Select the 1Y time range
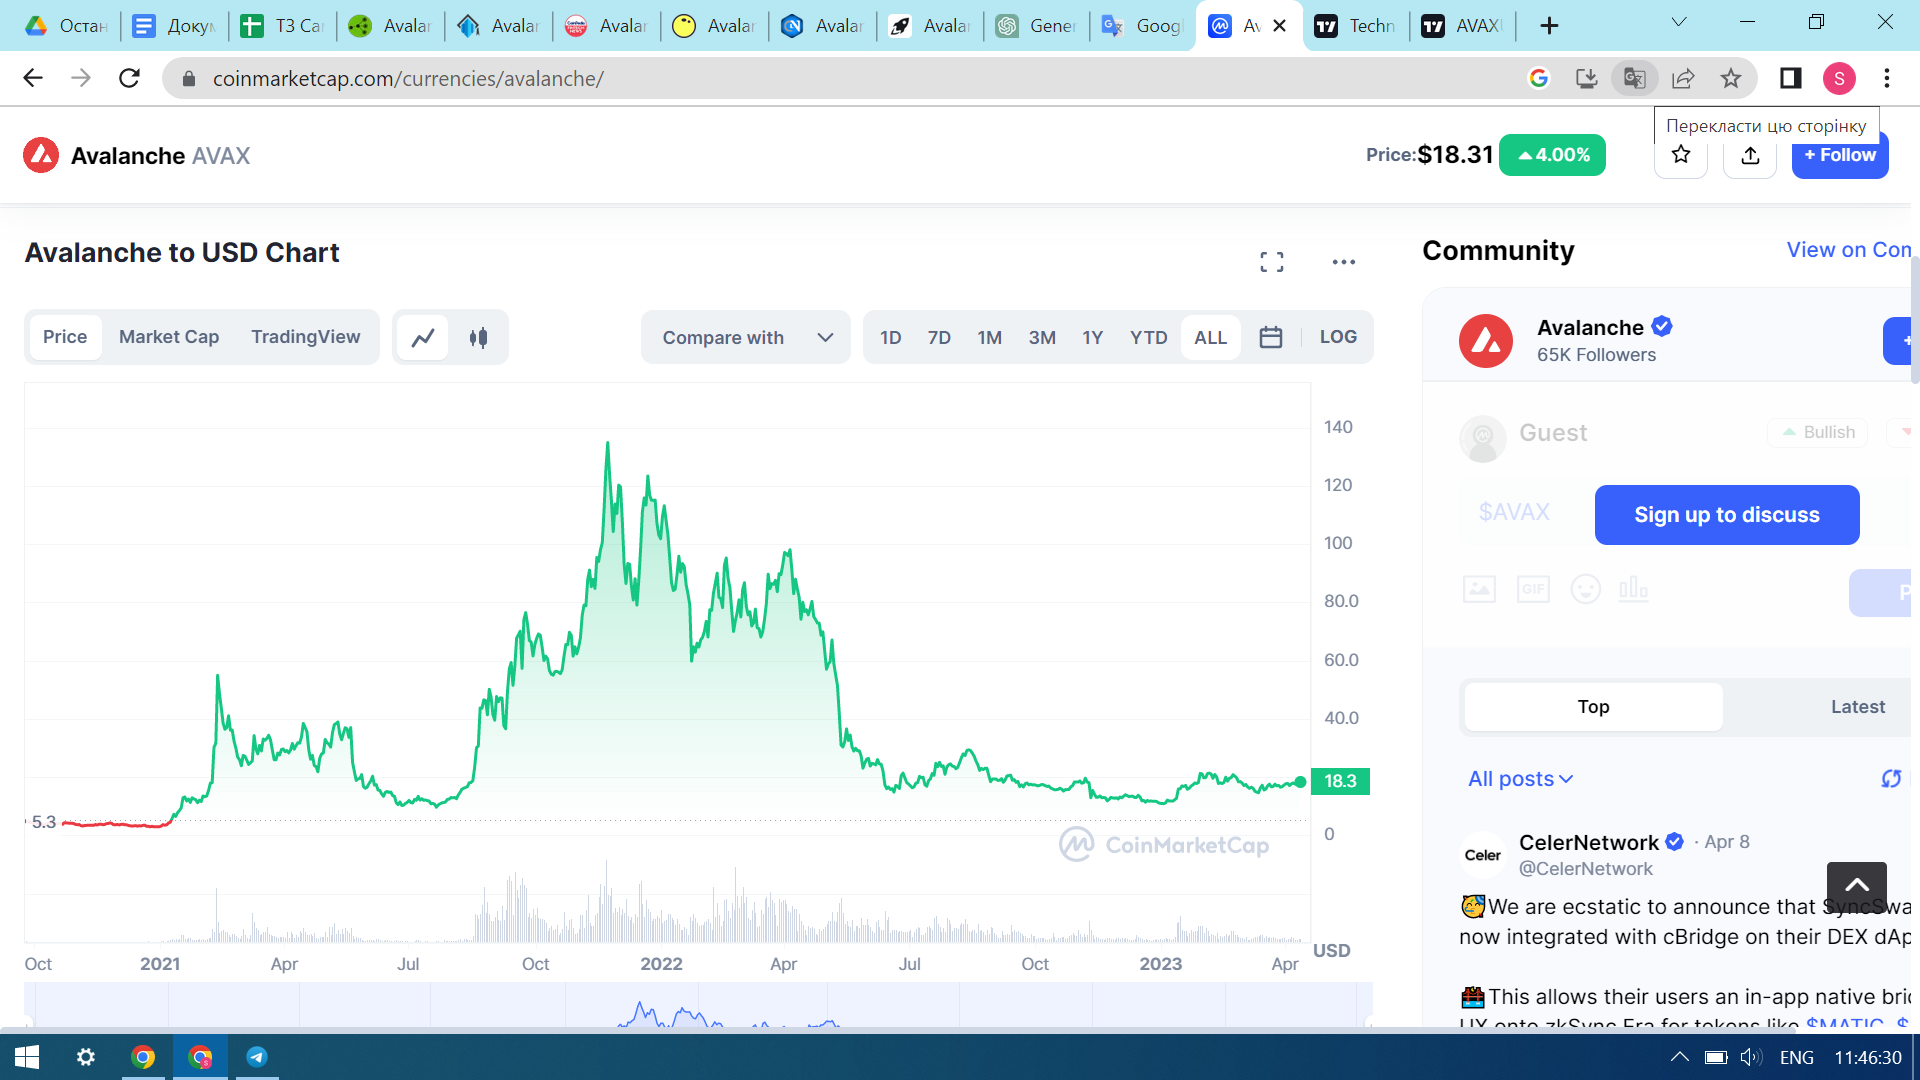Screen dimensions: 1920x1080 1093,338
